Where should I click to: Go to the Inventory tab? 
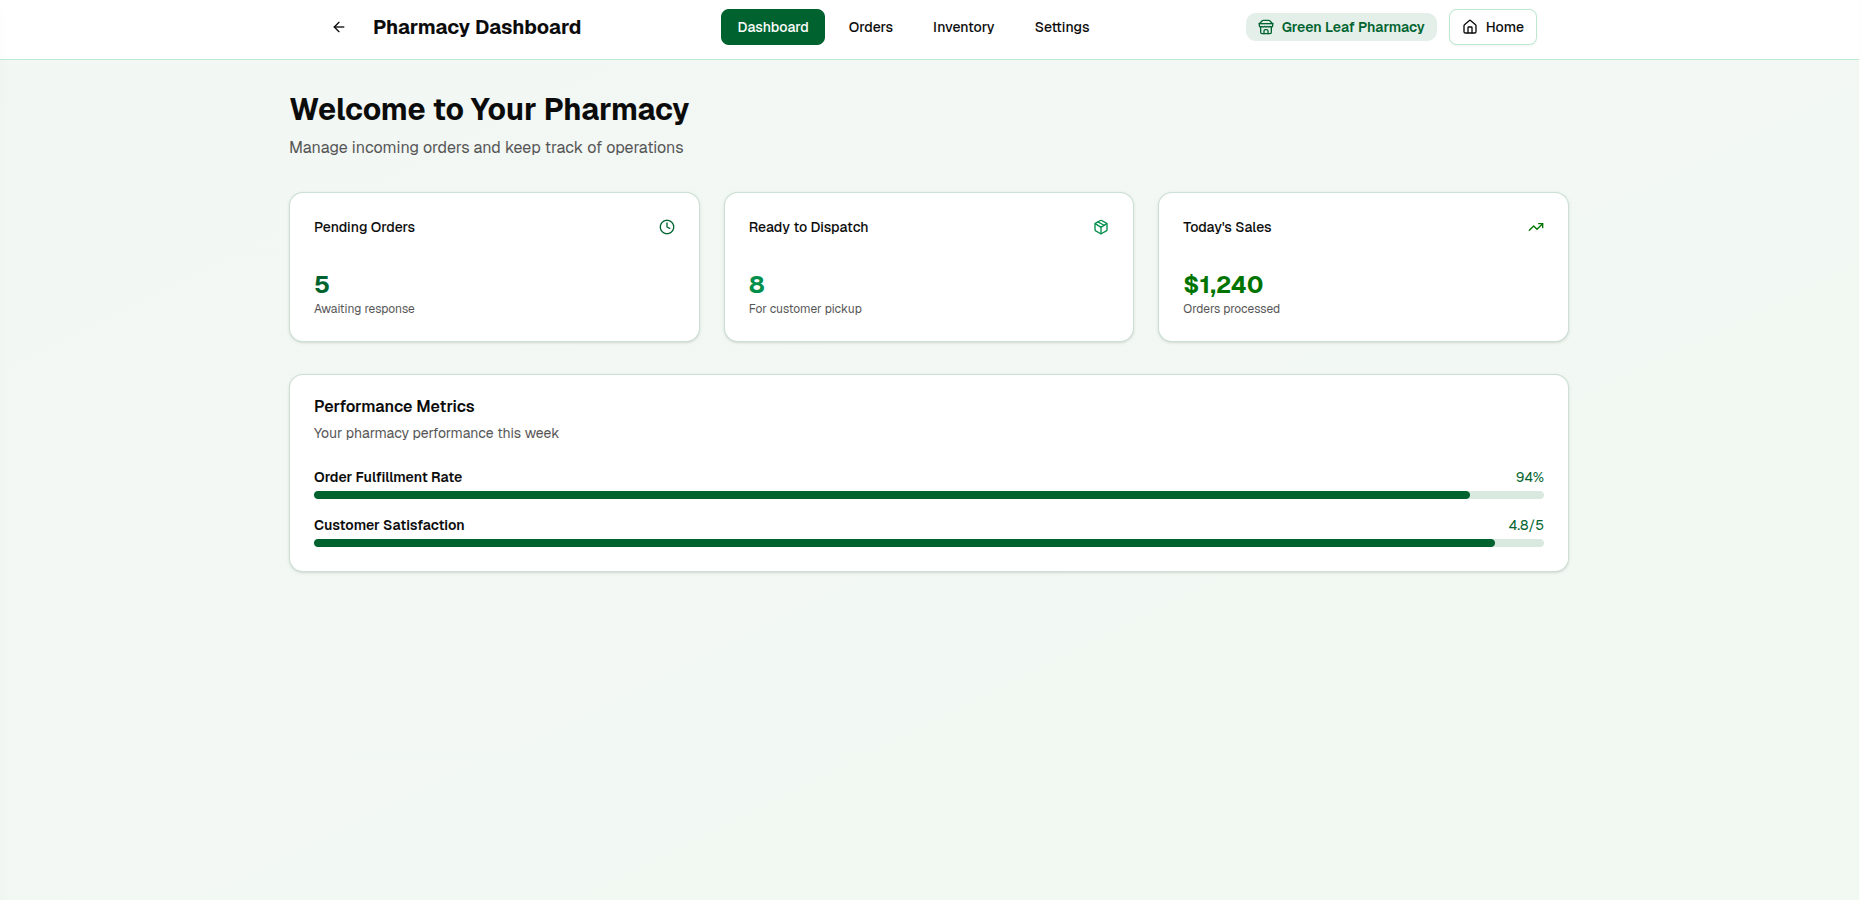tap(963, 27)
